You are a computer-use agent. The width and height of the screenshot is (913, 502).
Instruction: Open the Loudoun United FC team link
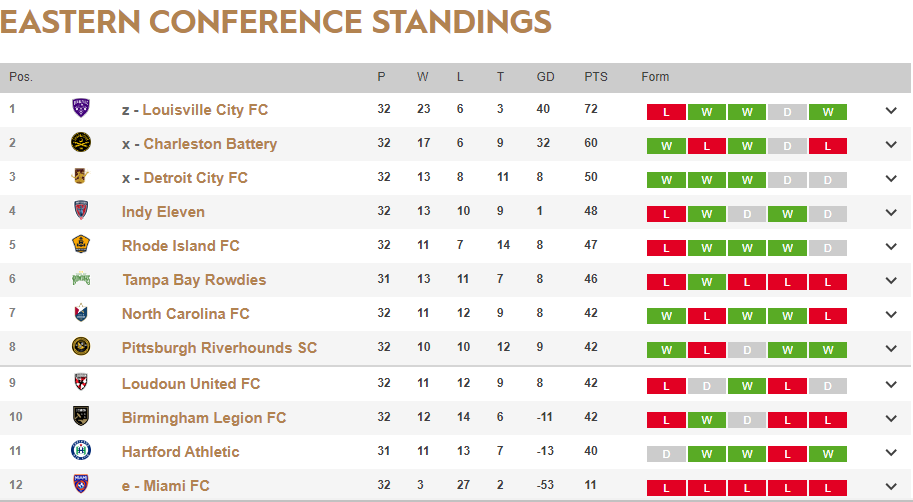[x=191, y=383]
